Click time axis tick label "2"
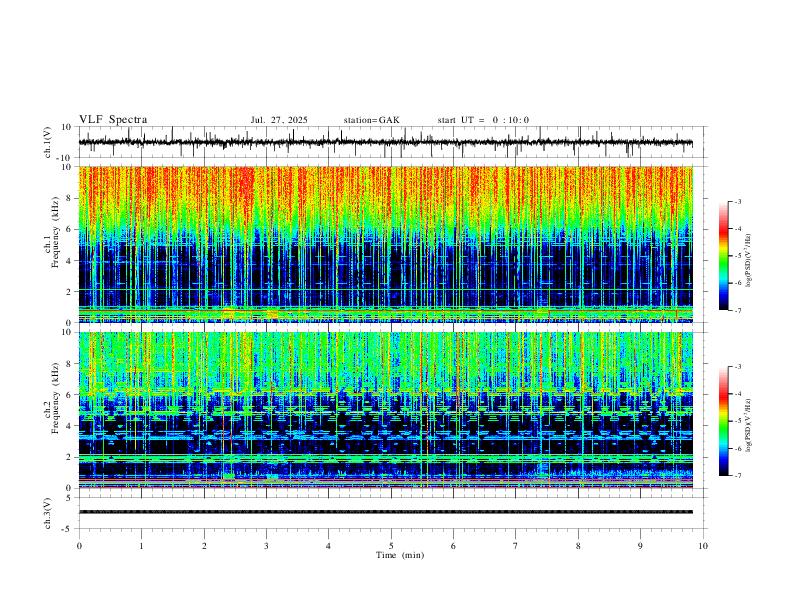The width and height of the screenshot is (792, 612). [x=204, y=546]
